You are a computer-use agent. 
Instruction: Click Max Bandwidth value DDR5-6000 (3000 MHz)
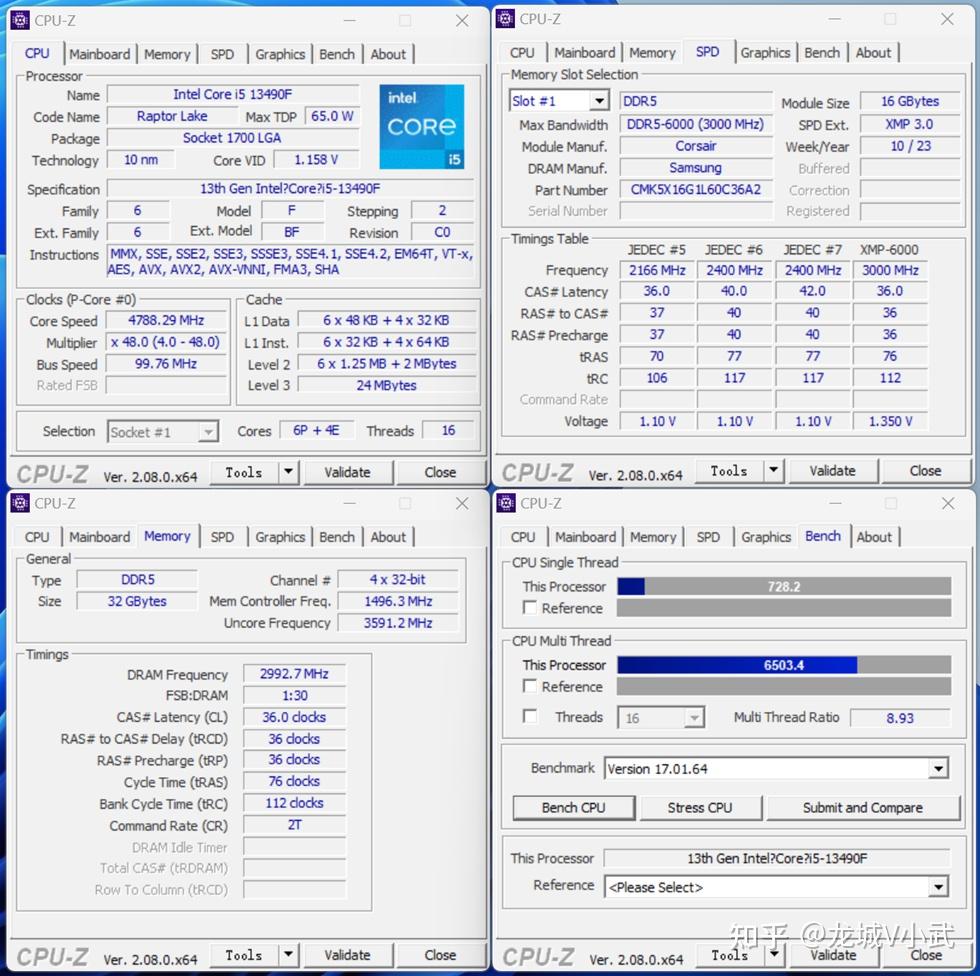[696, 124]
